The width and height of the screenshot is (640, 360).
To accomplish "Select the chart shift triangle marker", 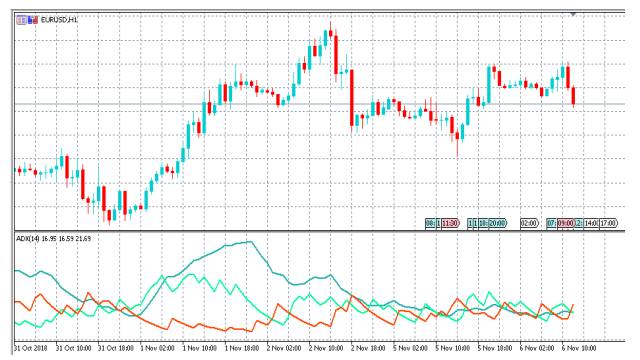I will tap(573, 14).
